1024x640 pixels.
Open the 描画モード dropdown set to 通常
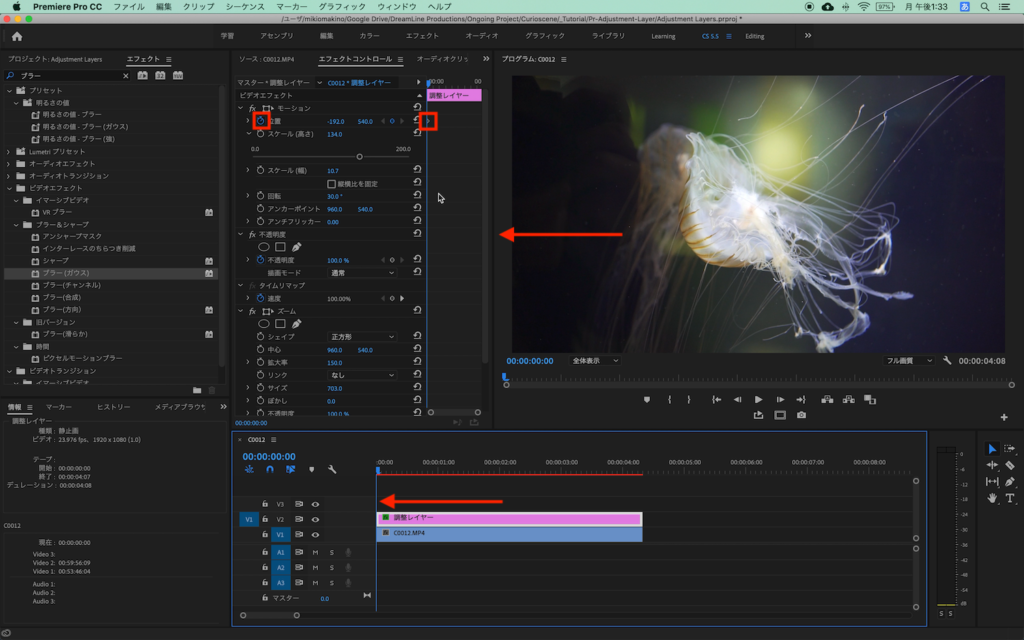363,272
